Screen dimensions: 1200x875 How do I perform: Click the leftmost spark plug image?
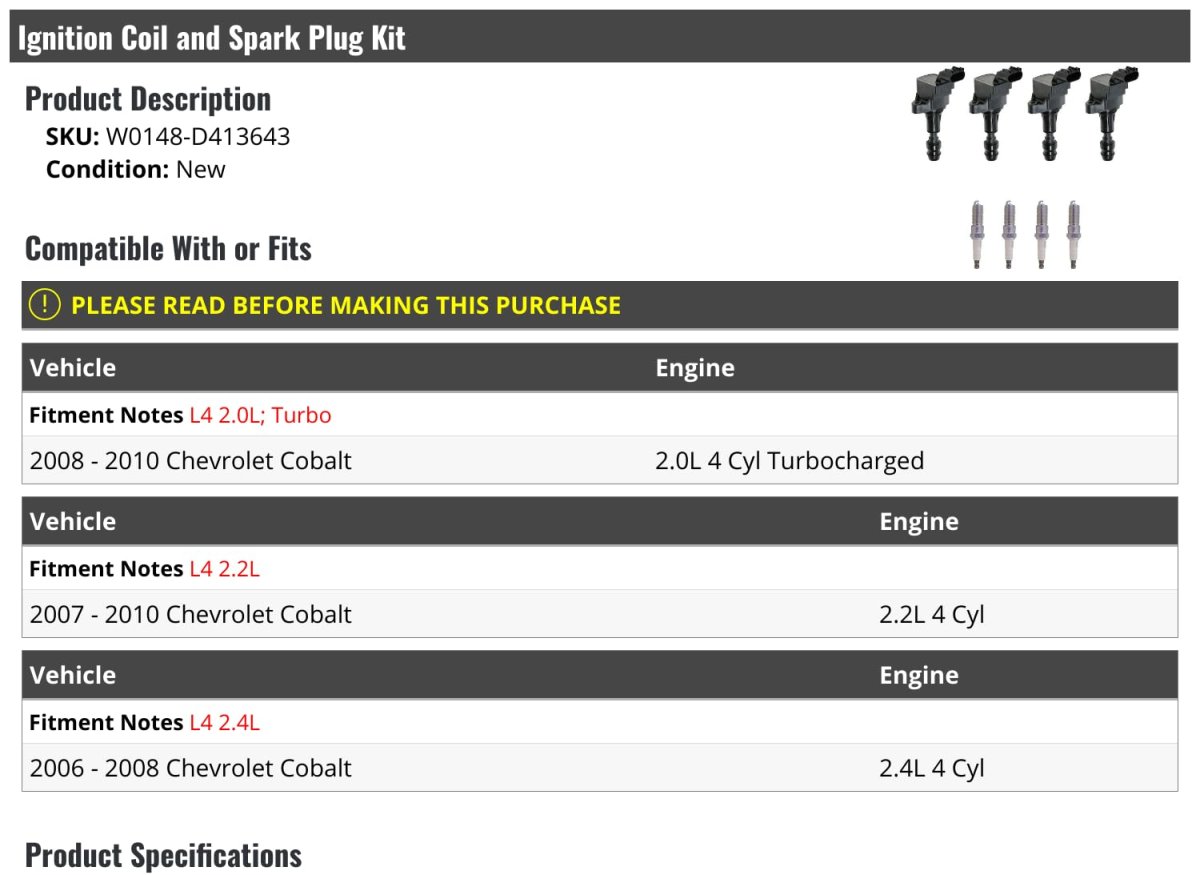coord(978,234)
